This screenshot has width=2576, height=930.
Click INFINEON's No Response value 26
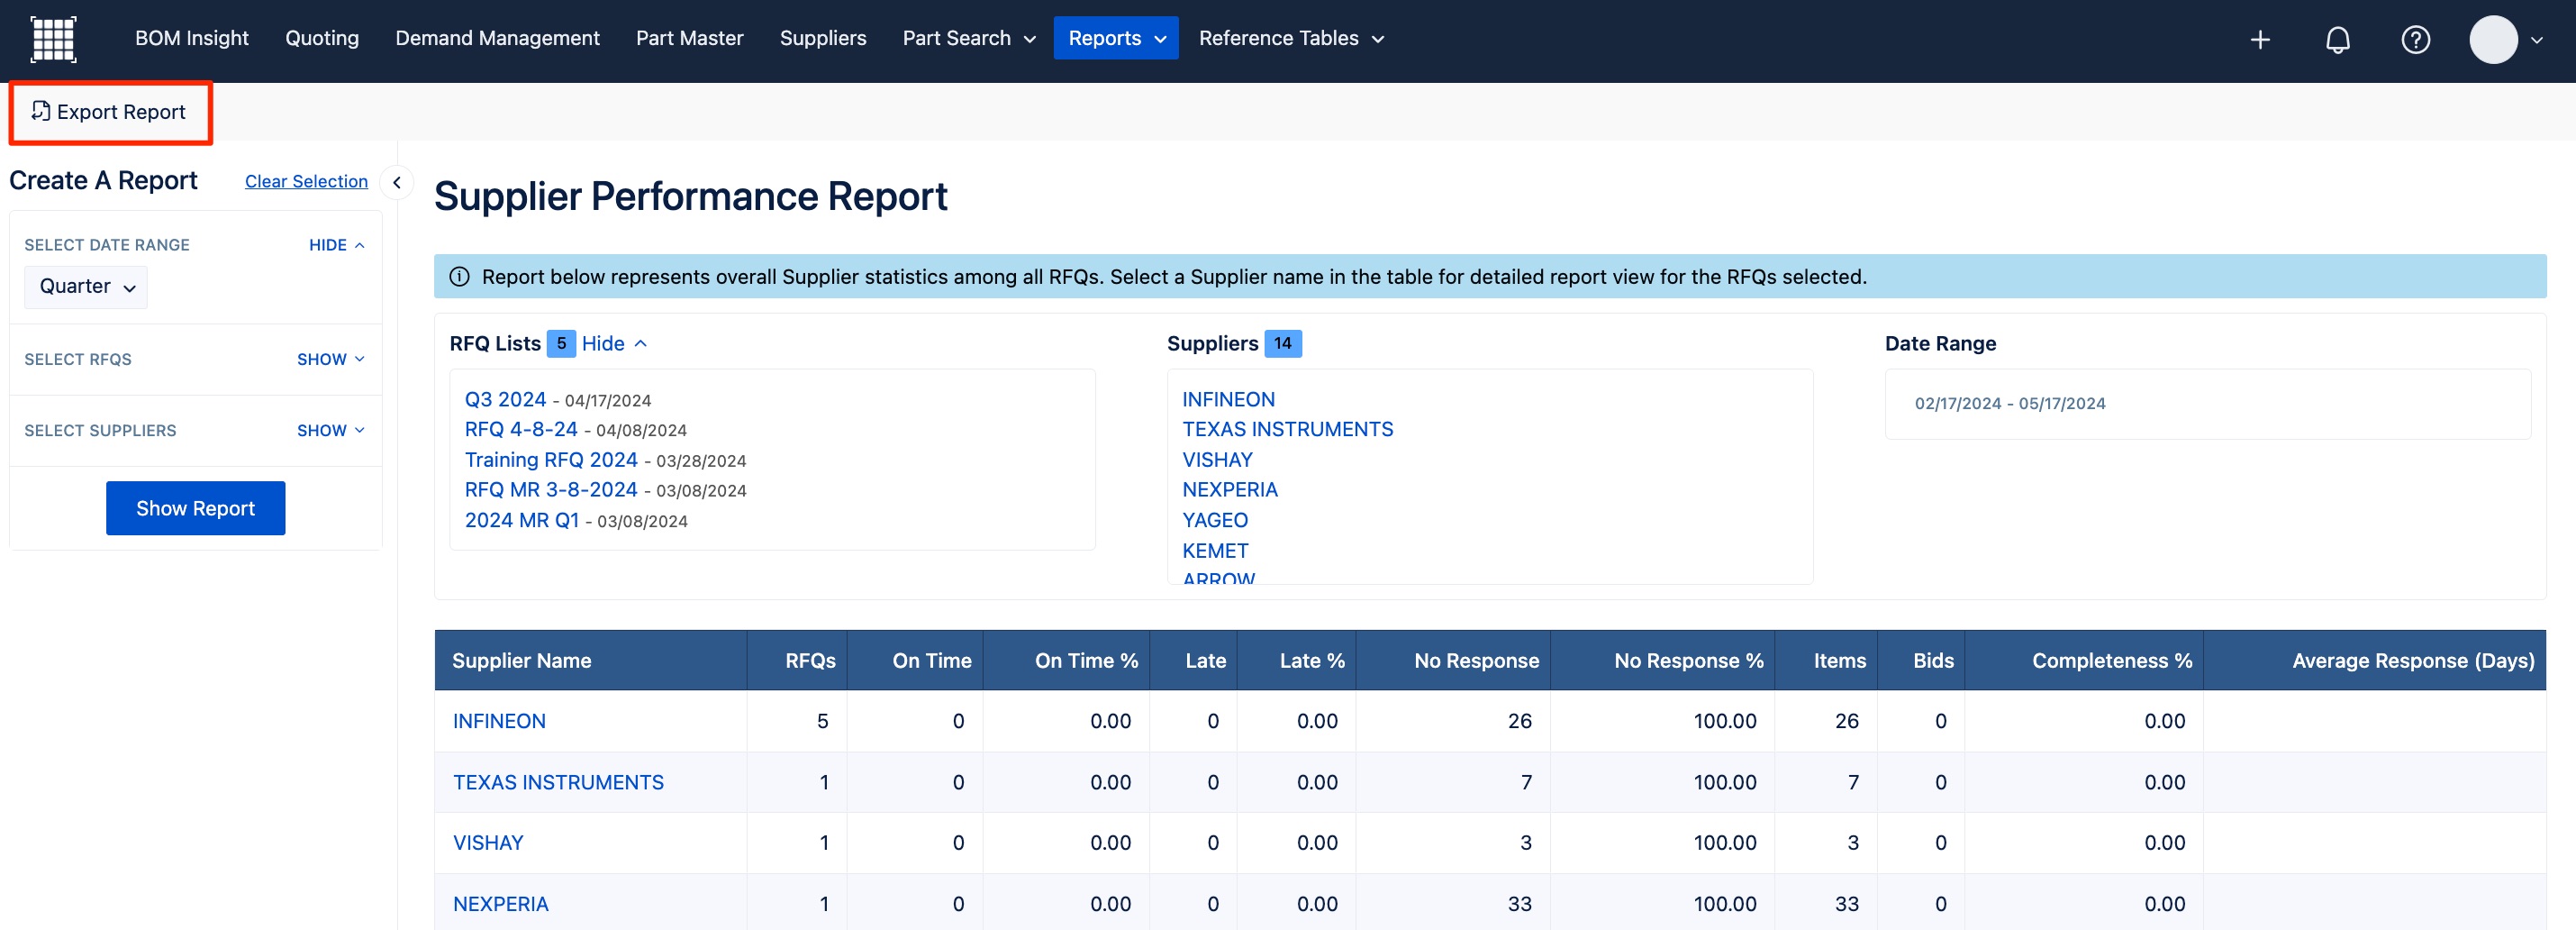tap(1519, 721)
